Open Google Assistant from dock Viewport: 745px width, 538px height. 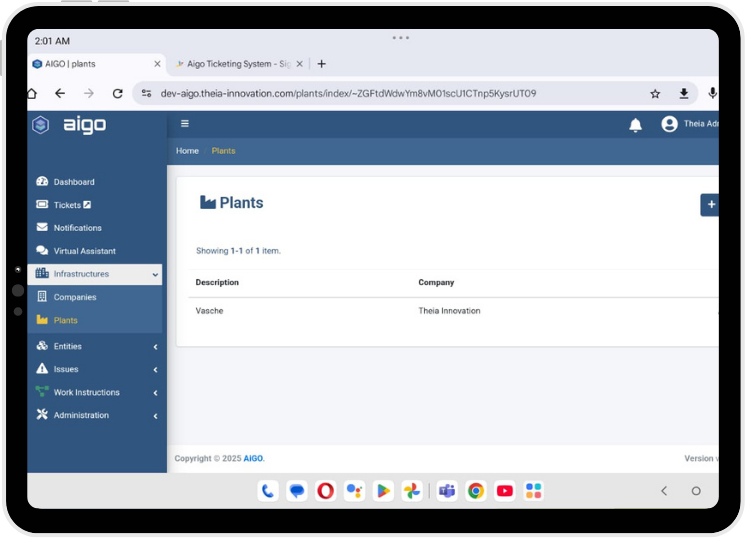click(x=354, y=491)
